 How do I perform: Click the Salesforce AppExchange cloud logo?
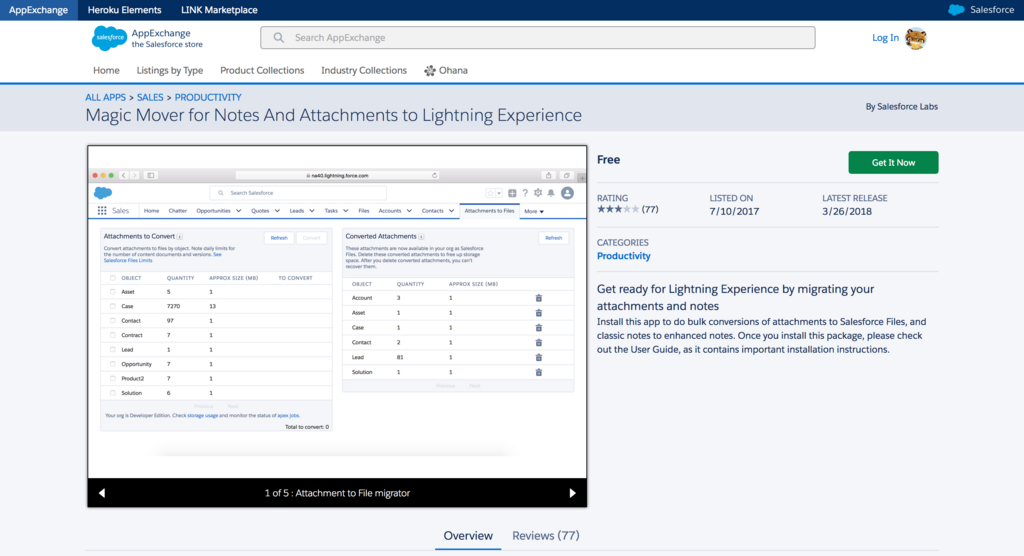pos(109,38)
